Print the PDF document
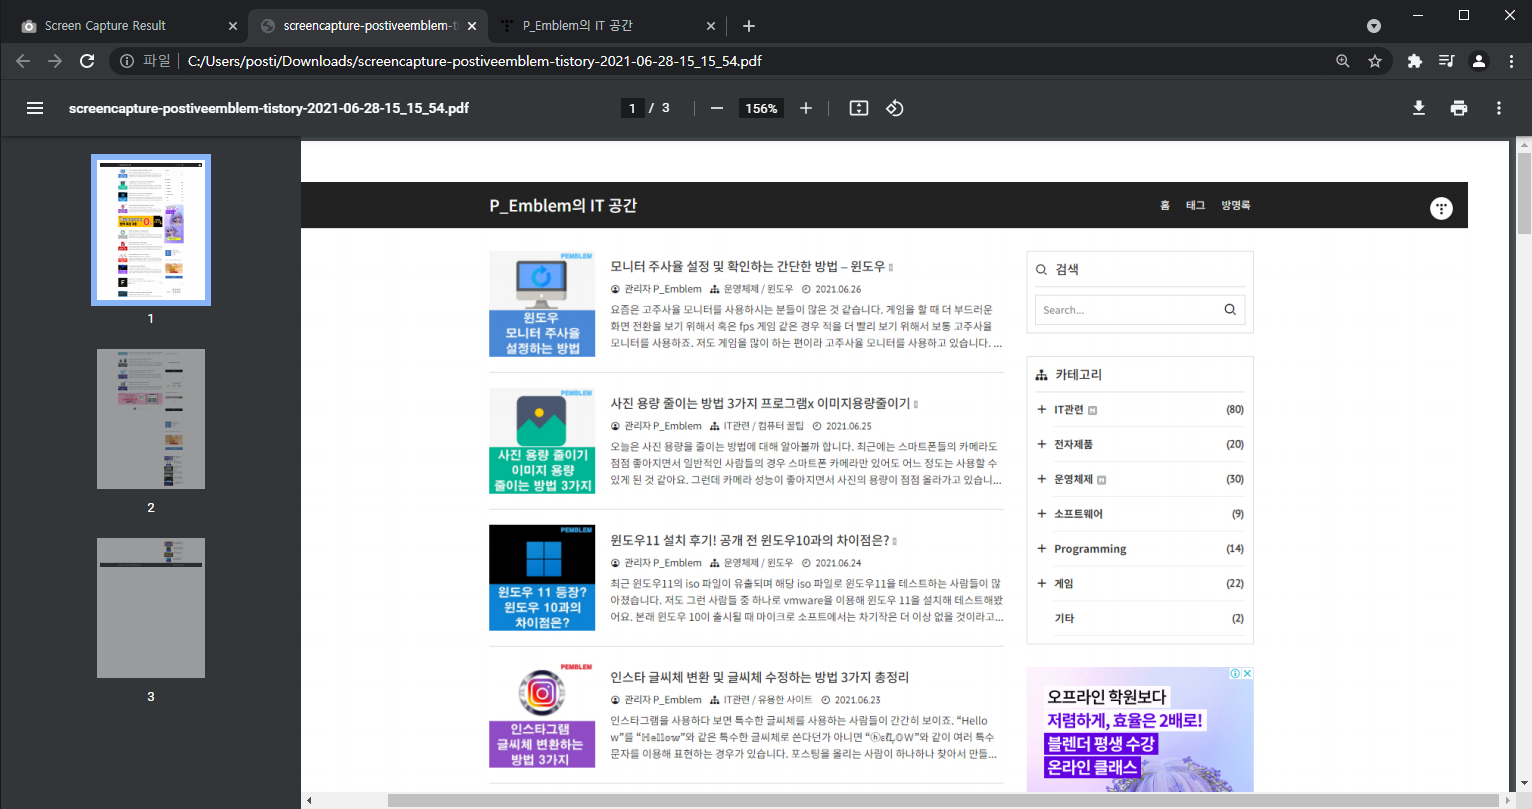 1459,108
